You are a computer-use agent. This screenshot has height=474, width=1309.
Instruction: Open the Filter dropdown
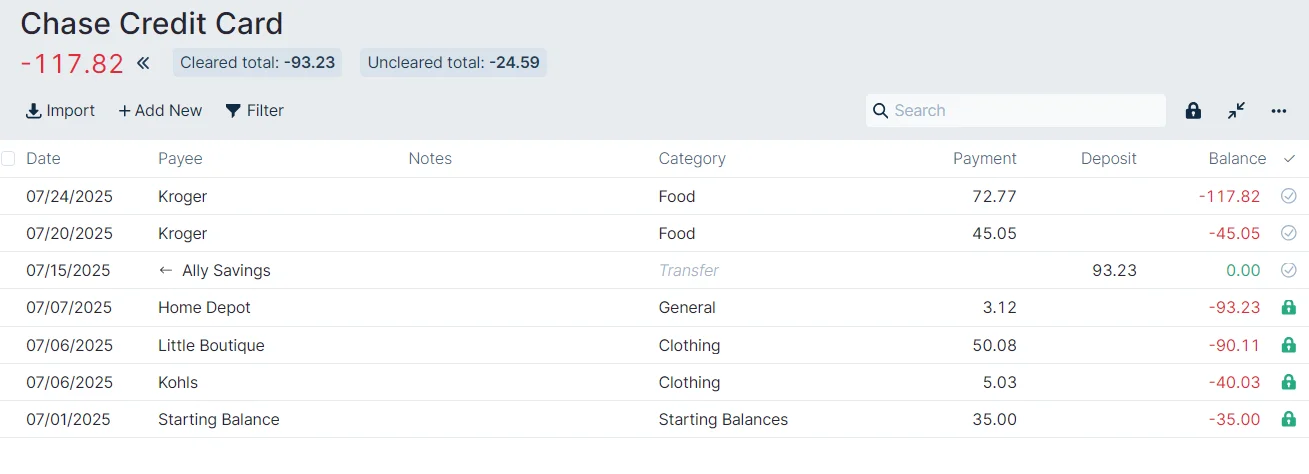255,111
